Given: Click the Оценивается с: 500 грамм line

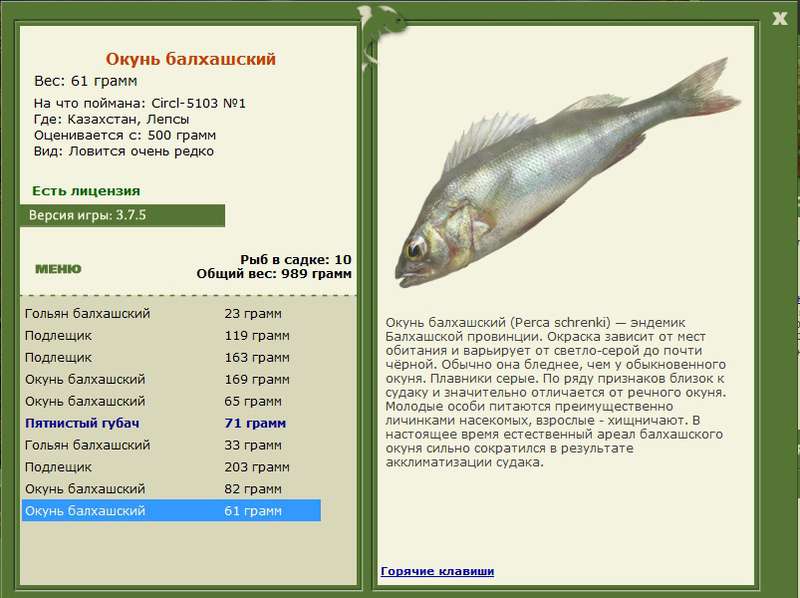Looking at the screenshot, I should click(125, 135).
